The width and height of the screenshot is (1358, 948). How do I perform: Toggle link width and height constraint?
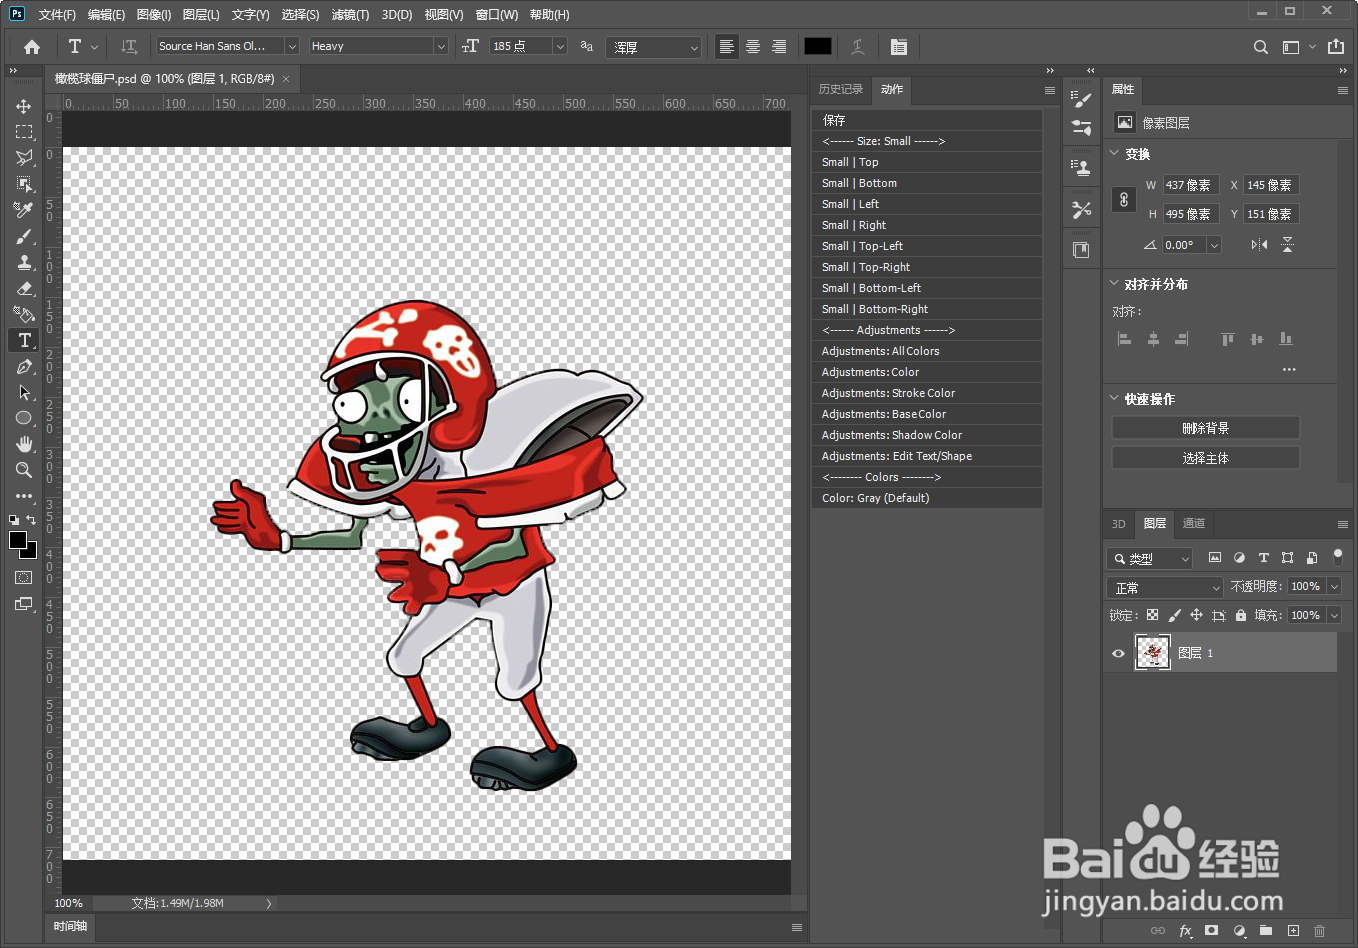[1124, 200]
